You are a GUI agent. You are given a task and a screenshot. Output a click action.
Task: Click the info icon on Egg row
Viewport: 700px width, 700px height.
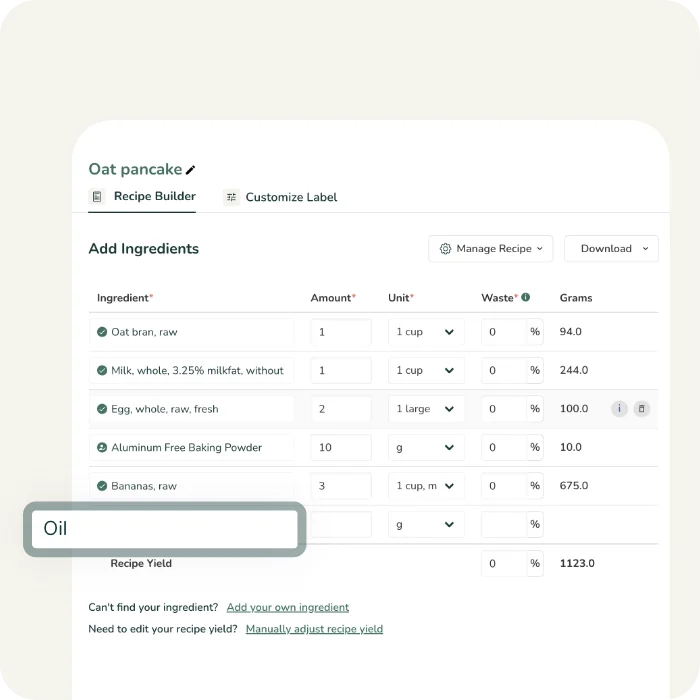click(619, 409)
